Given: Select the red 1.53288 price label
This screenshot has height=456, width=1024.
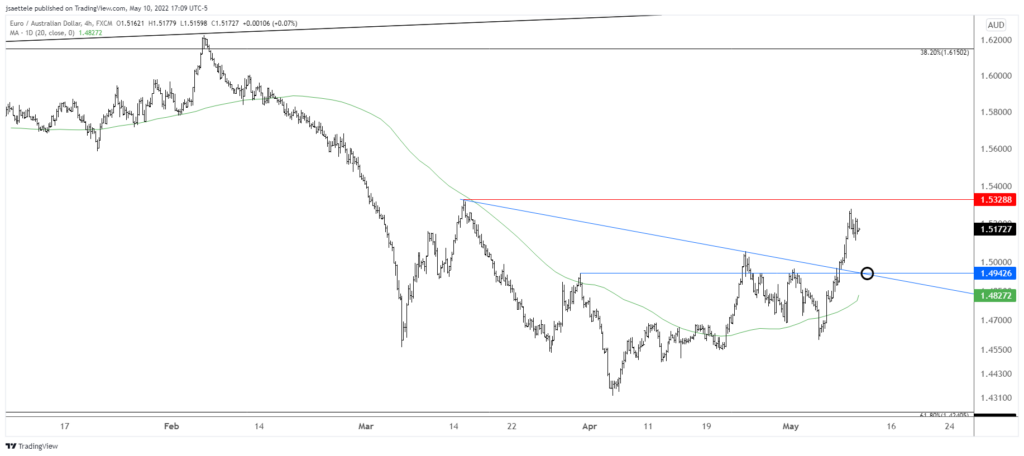Looking at the screenshot, I should (993, 199).
